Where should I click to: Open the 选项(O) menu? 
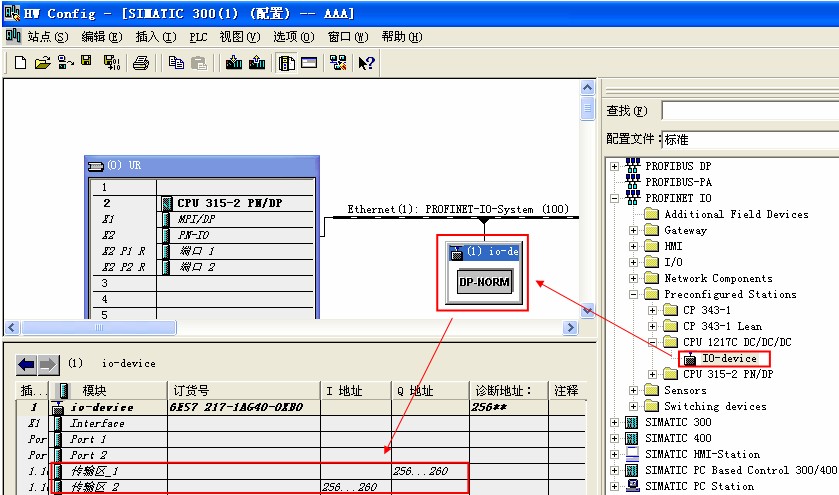294,37
